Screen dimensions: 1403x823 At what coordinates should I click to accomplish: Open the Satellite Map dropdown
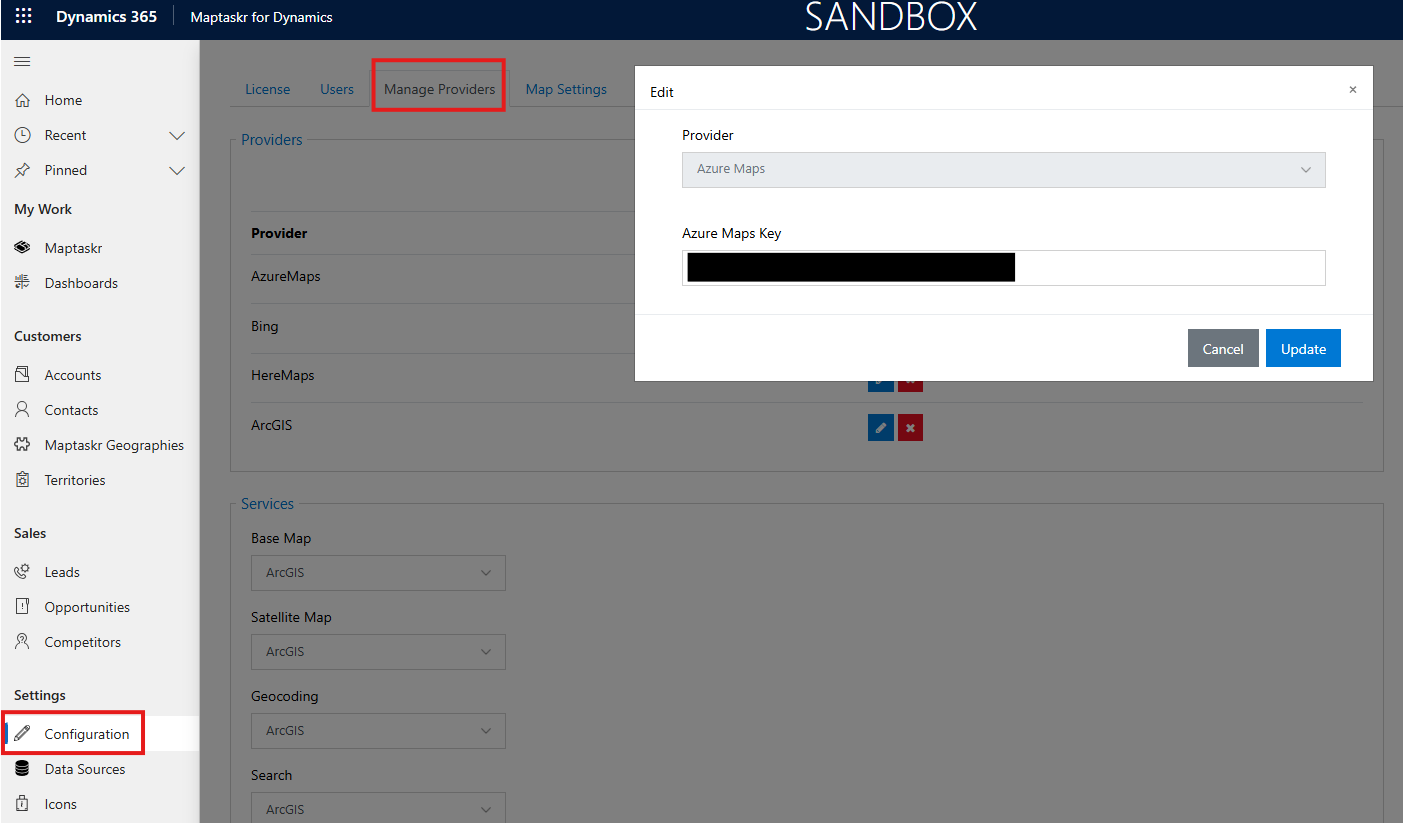point(378,652)
